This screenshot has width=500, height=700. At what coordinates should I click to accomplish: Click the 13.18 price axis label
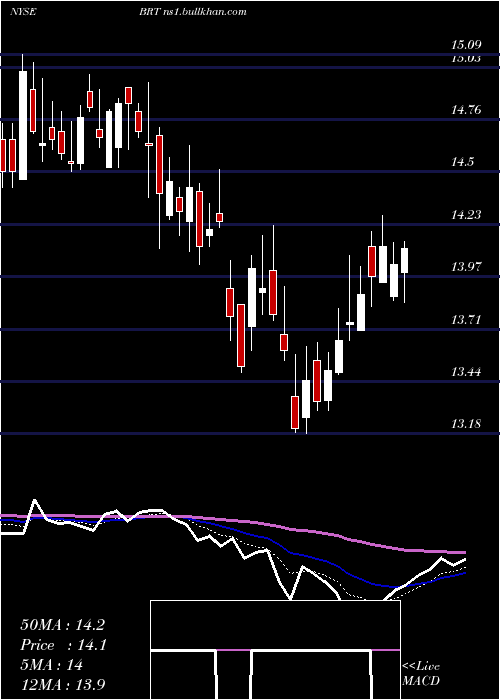466,424
